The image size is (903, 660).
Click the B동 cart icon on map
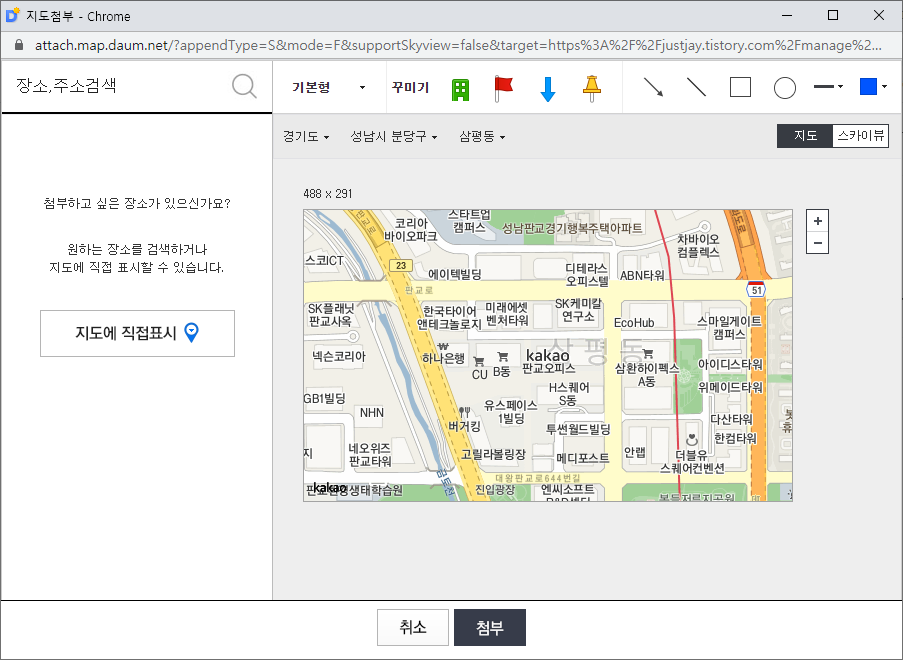502,357
